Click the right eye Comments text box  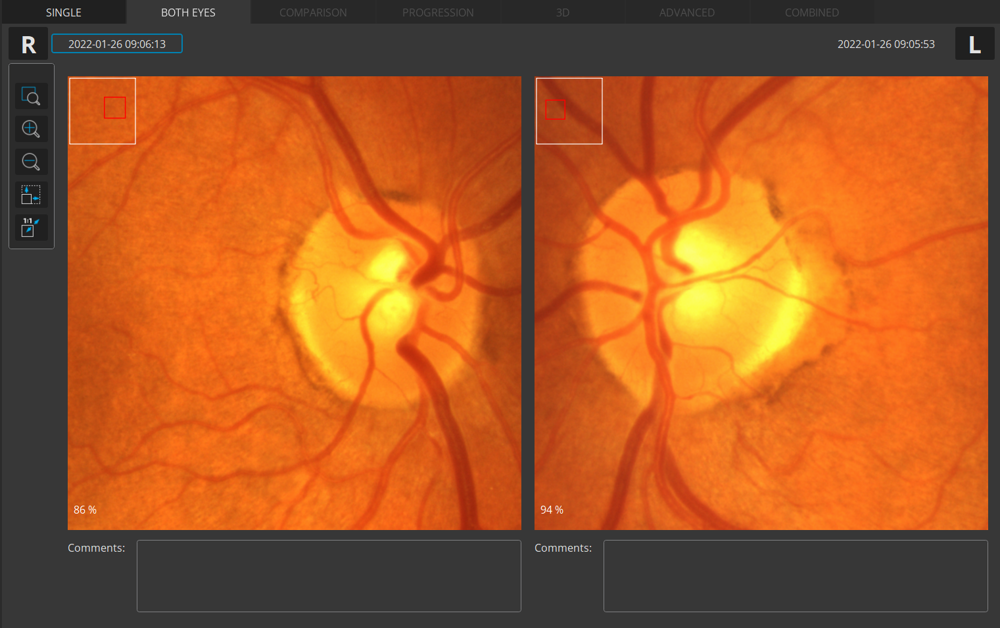point(328,576)
